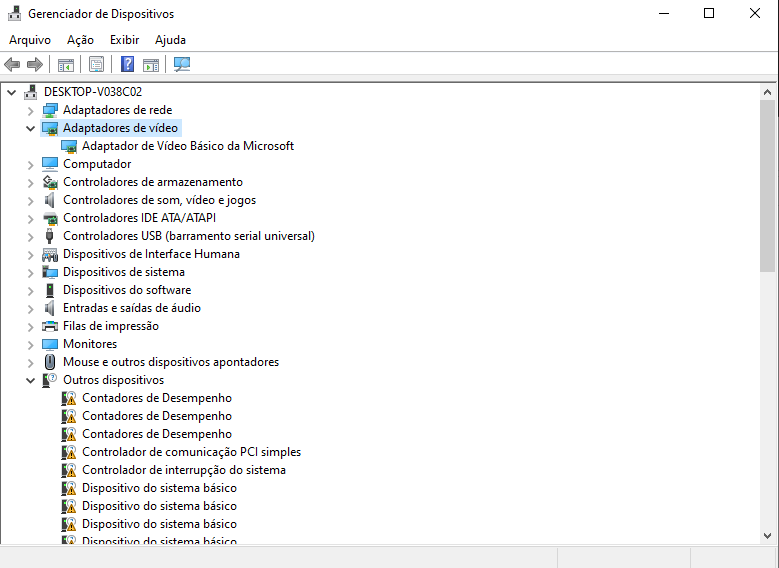The image size is (779, 568).
Task: Click the printer icon for Filas de impressão
Action: pos(50,326)
